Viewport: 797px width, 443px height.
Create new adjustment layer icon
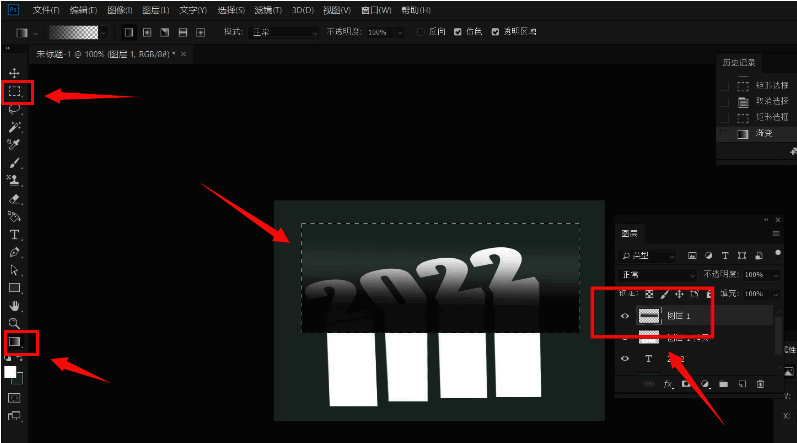[x=705, y=384]
